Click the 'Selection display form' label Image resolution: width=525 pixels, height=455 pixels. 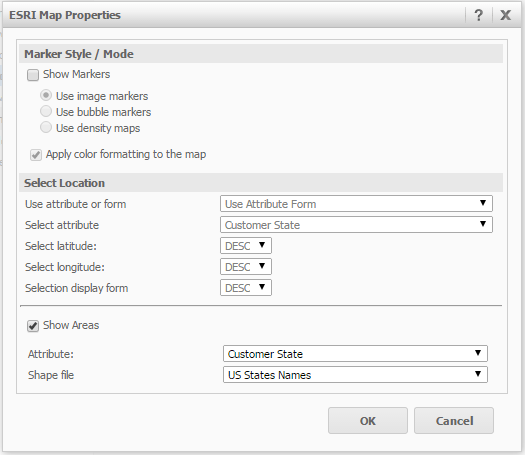pyautogui.click(x=77, y=288)
